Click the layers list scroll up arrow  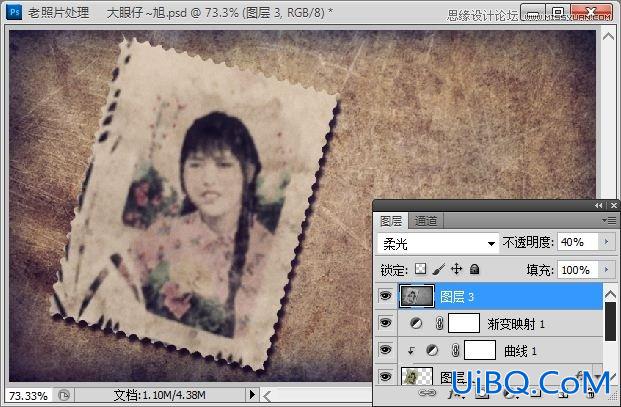tap(610, 294)
